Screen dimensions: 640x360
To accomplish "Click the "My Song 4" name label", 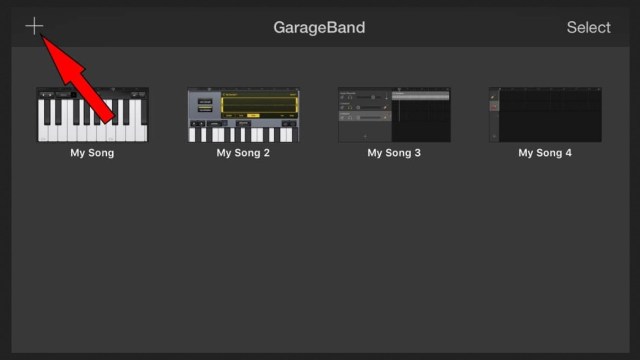I will (x=545, y=153).
